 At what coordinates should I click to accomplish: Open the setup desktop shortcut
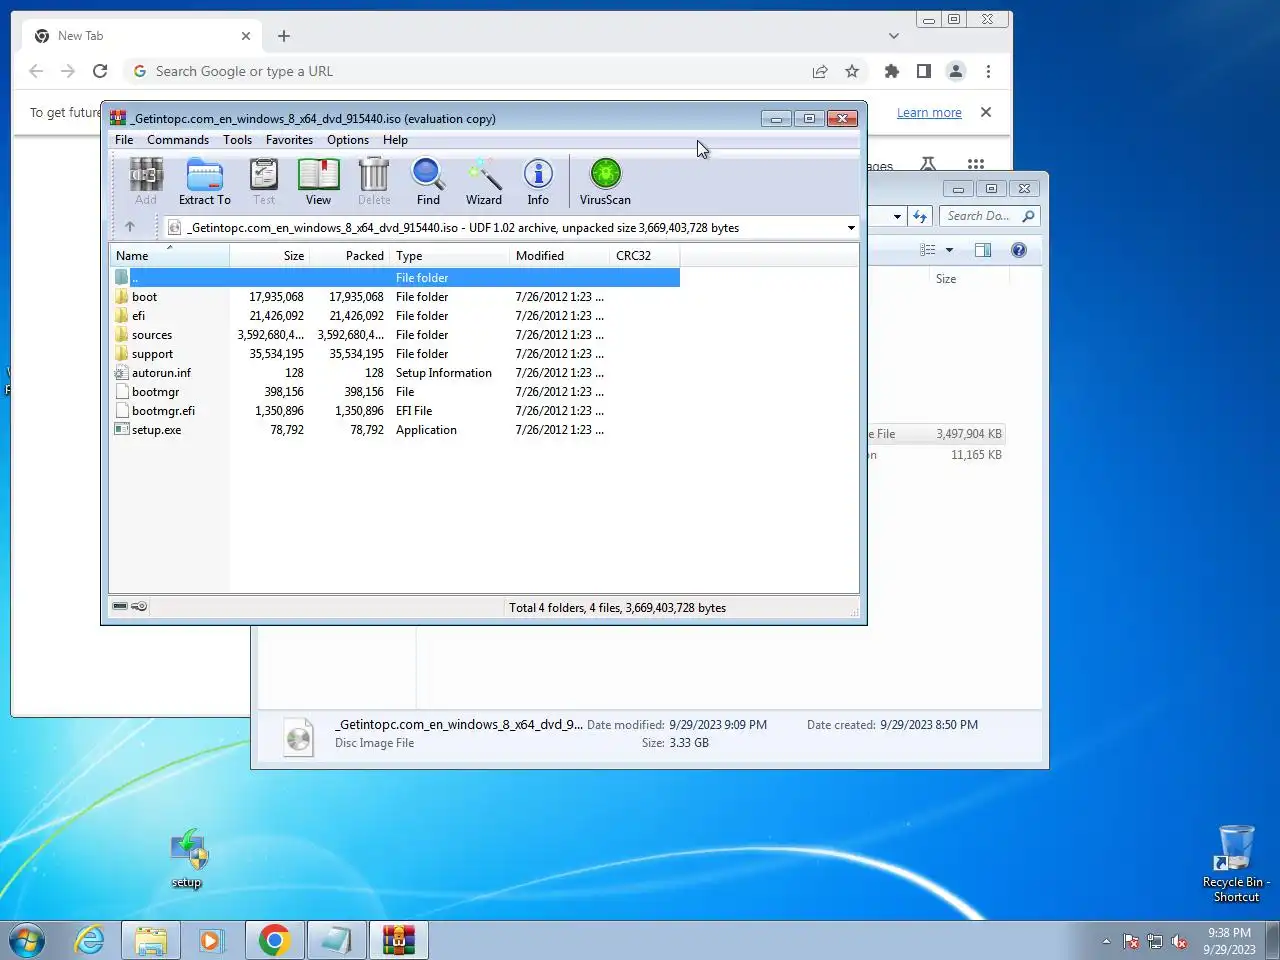pos(187,858)
